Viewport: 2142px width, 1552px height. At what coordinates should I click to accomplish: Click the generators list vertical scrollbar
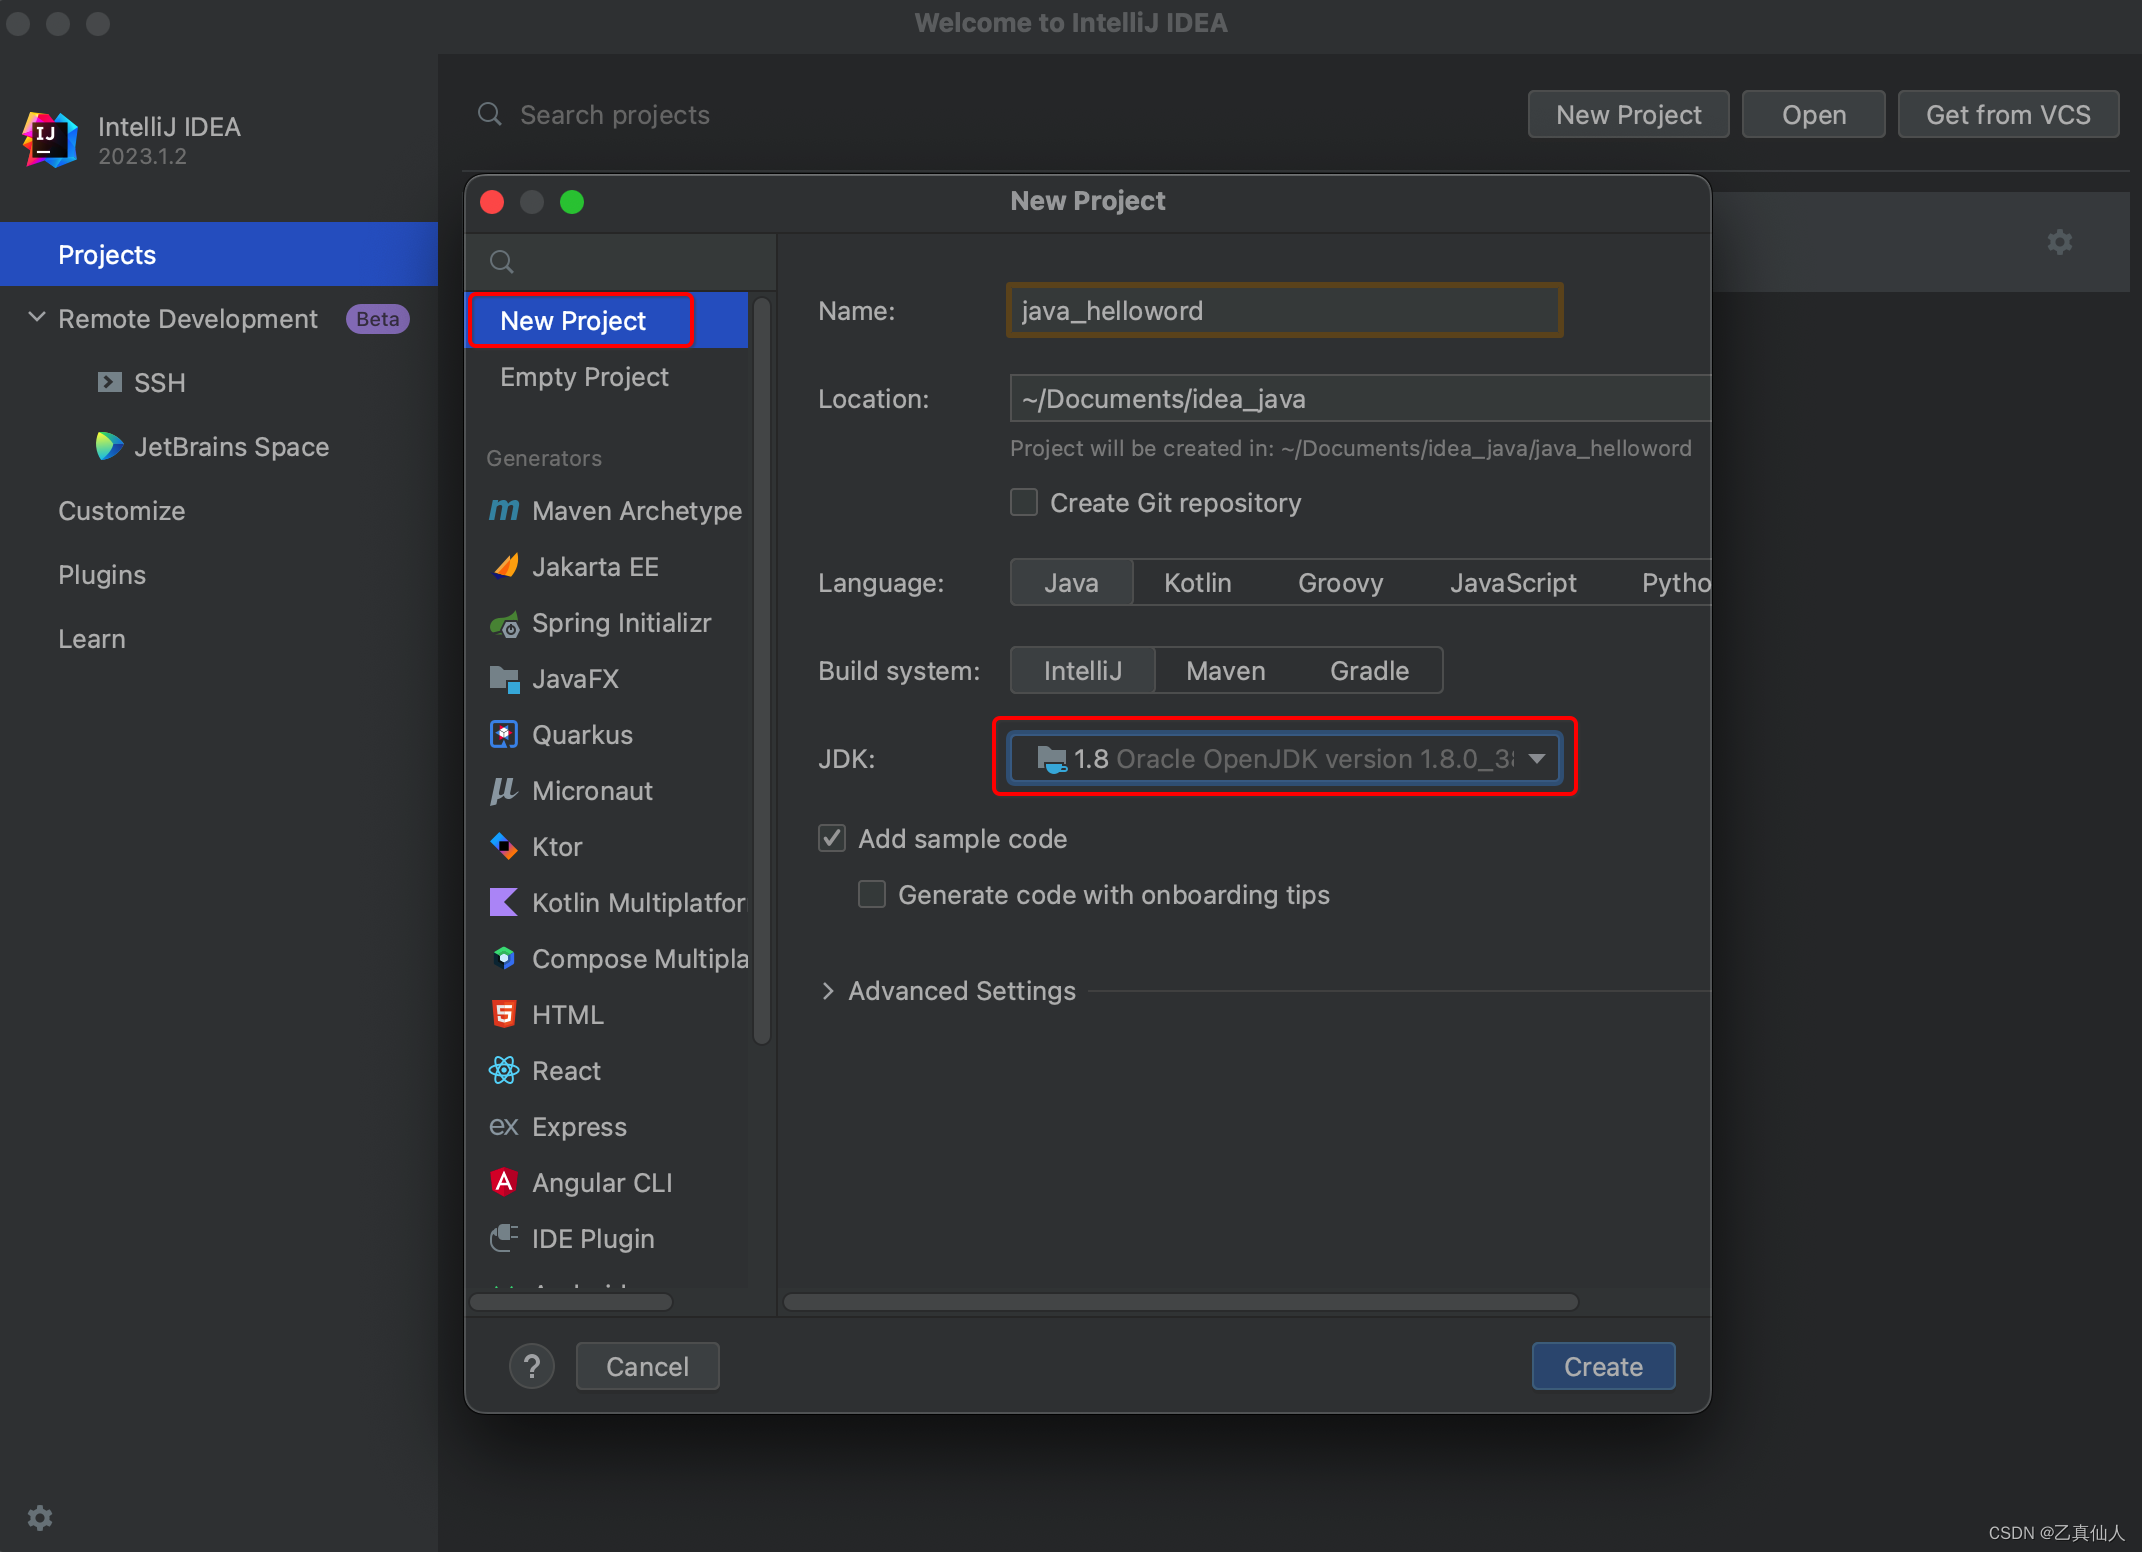point(762,670)
